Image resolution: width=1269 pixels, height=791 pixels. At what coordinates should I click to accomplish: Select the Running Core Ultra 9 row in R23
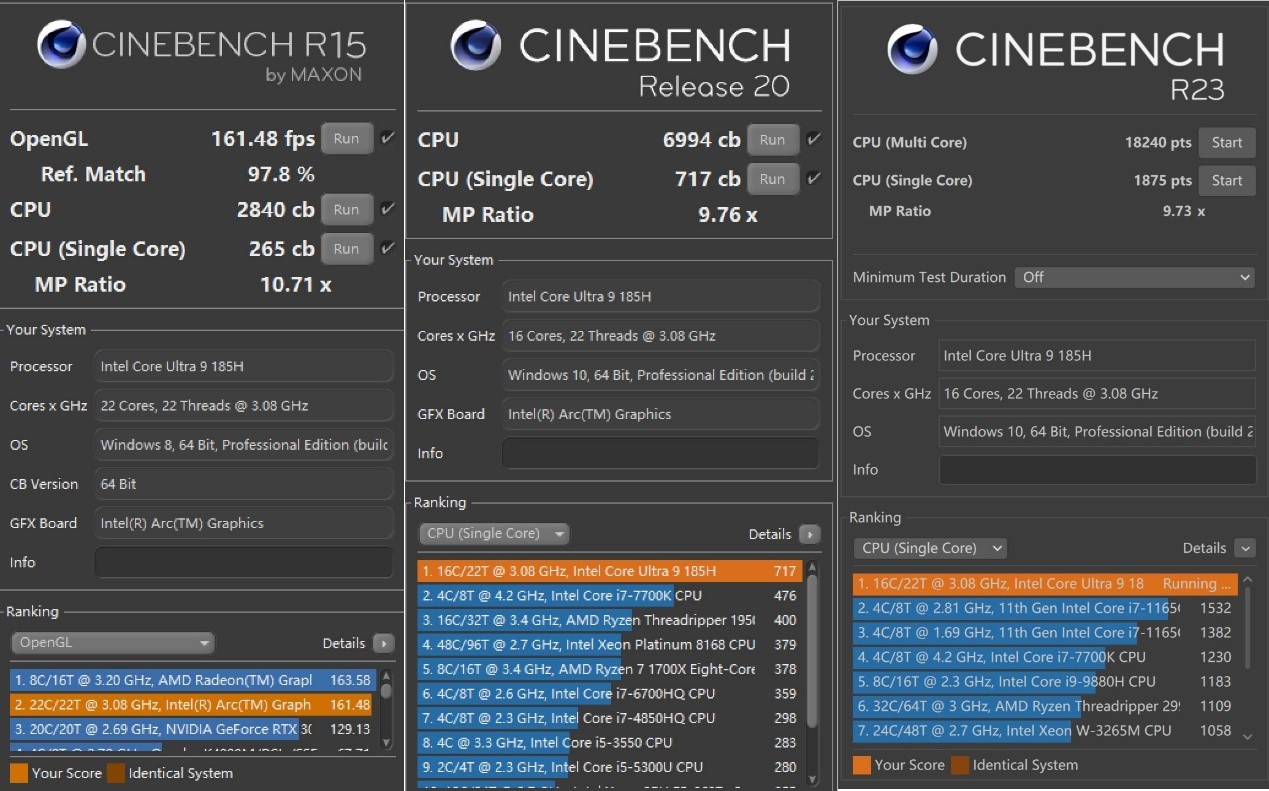(1045, 584)
